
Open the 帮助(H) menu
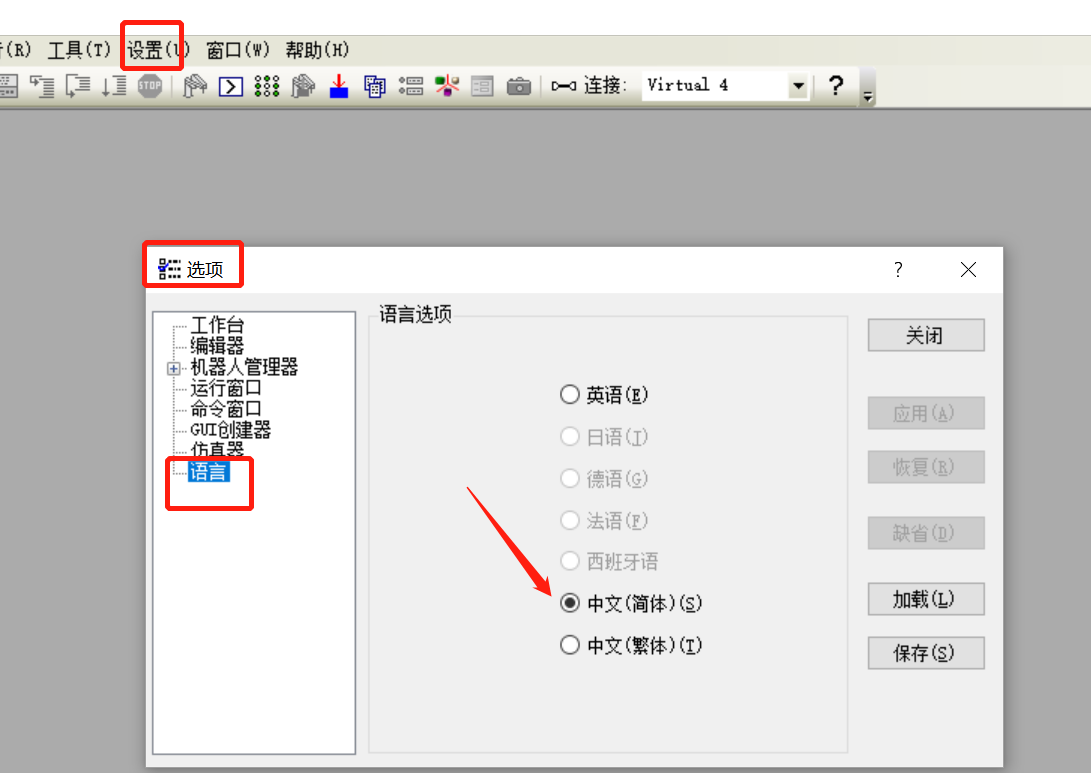tap(317, 50)
